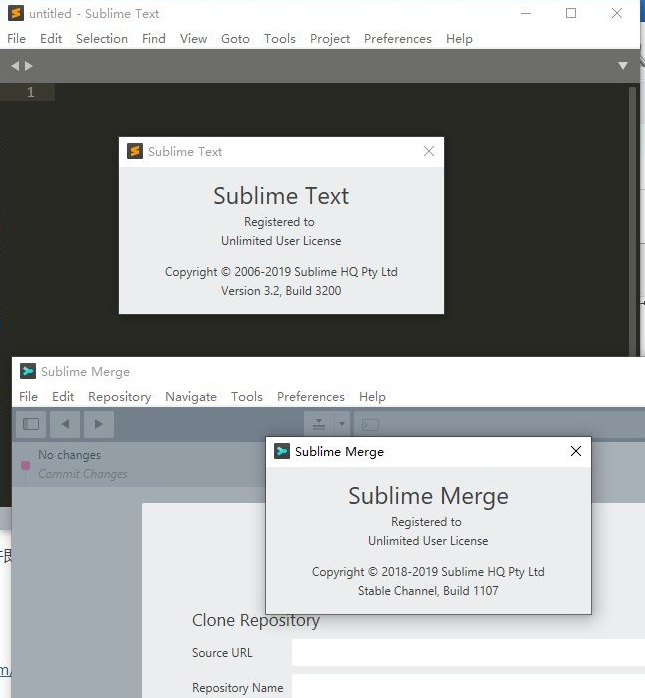This screenshot has height=698, width=645.
Task: Open the Navigate menu in Sublime Merge
Action: (x=191, y=397)
